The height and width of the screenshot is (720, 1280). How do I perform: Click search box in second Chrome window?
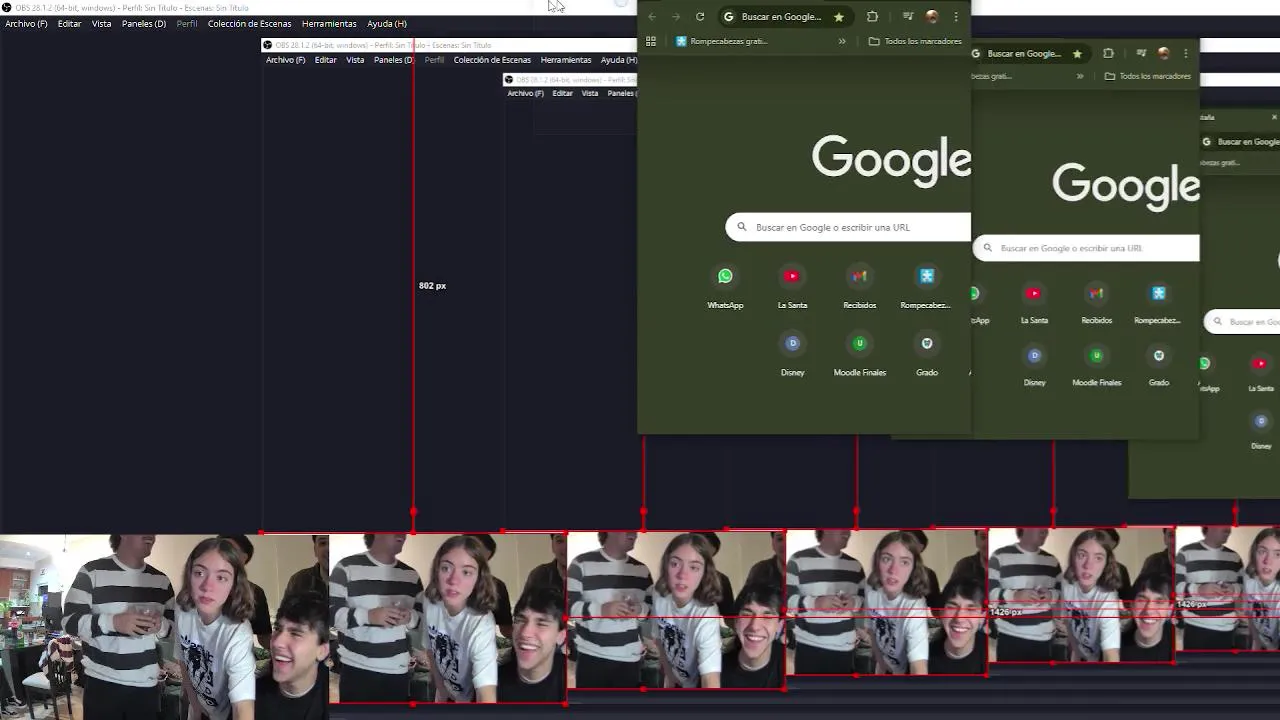click(x=1086, y=248)
